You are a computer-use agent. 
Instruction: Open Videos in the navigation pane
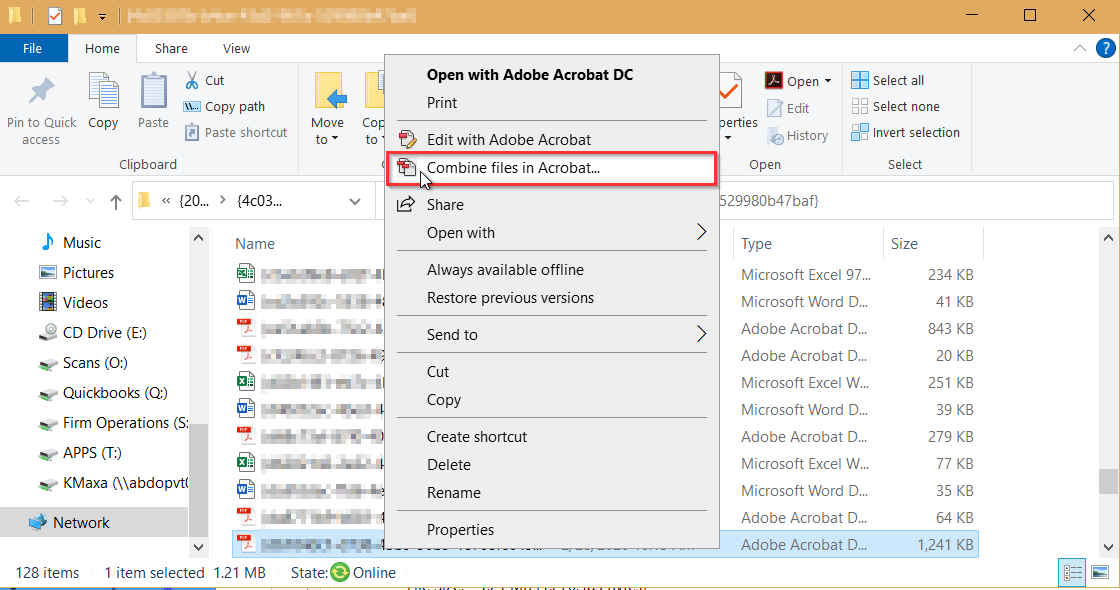pyautogui.click(x=74, y=302)
